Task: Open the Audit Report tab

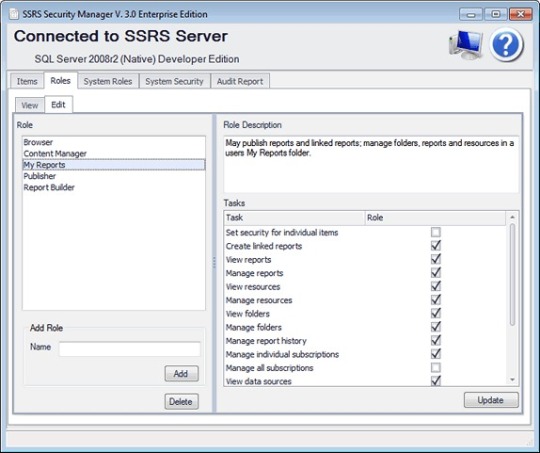Action: [x=240, y=81]
